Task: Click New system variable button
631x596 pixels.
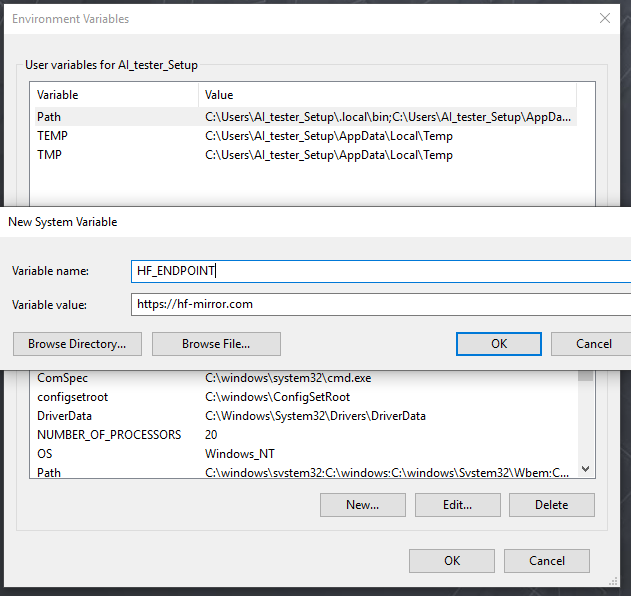Action: point(362,505)
